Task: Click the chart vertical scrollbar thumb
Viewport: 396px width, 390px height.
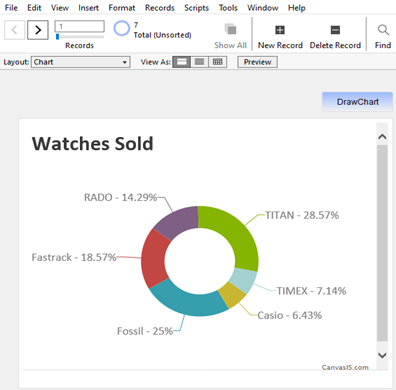Action: click(382, 243)
